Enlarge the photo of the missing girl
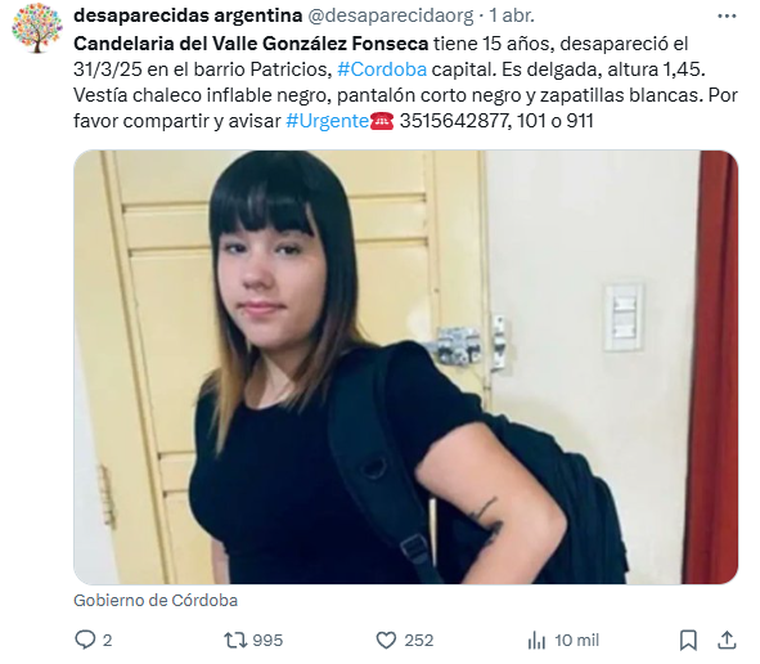The image size is (760, 664). [x=406, y=367]
